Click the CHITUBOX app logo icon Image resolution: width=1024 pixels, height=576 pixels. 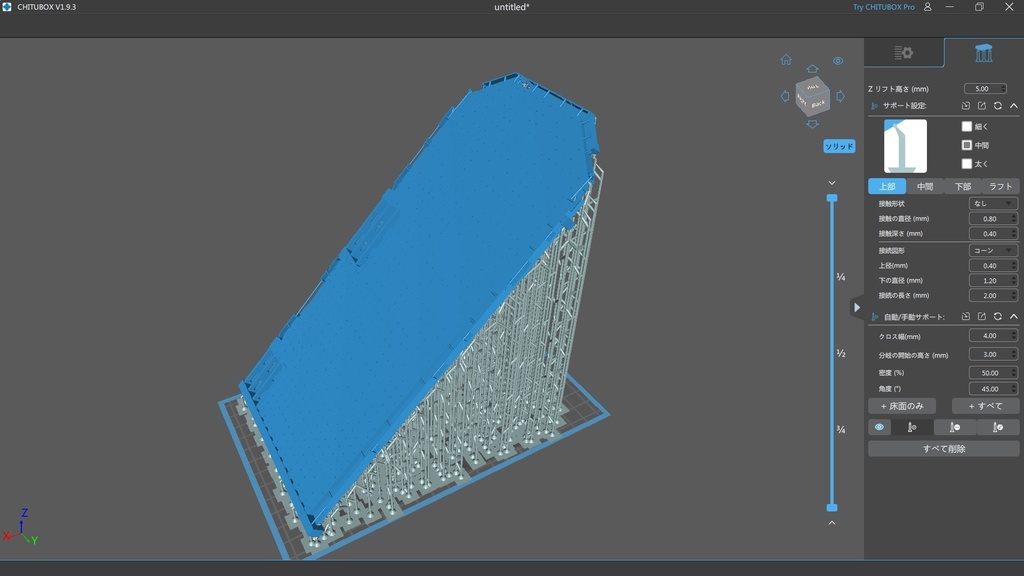7,7
